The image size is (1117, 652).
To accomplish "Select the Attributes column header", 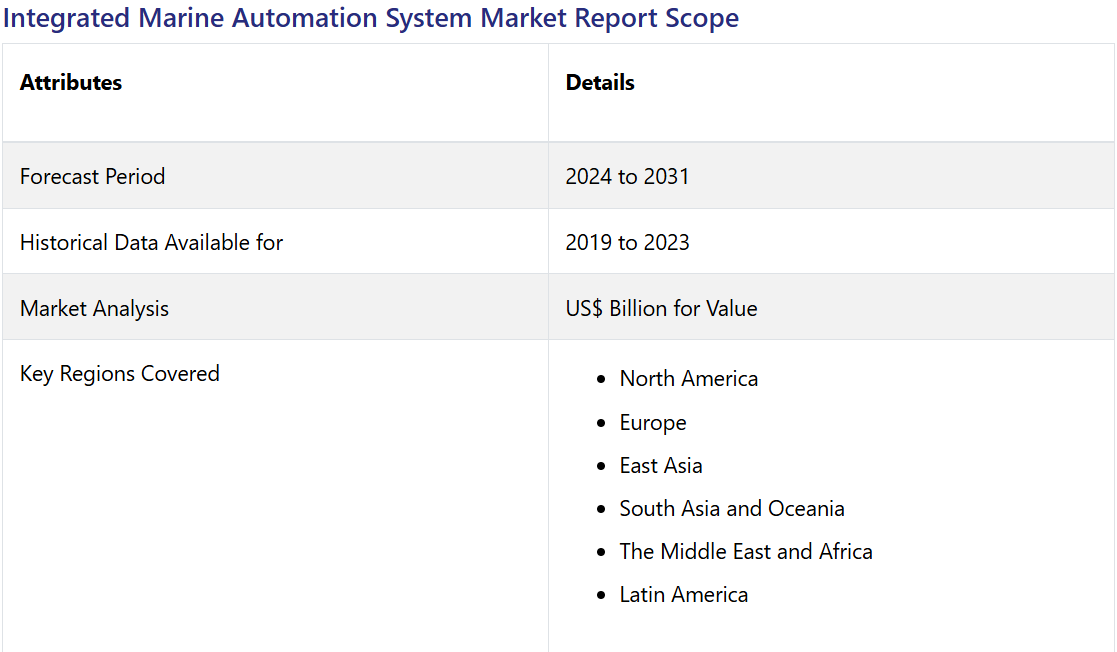I will pos(71,83).
